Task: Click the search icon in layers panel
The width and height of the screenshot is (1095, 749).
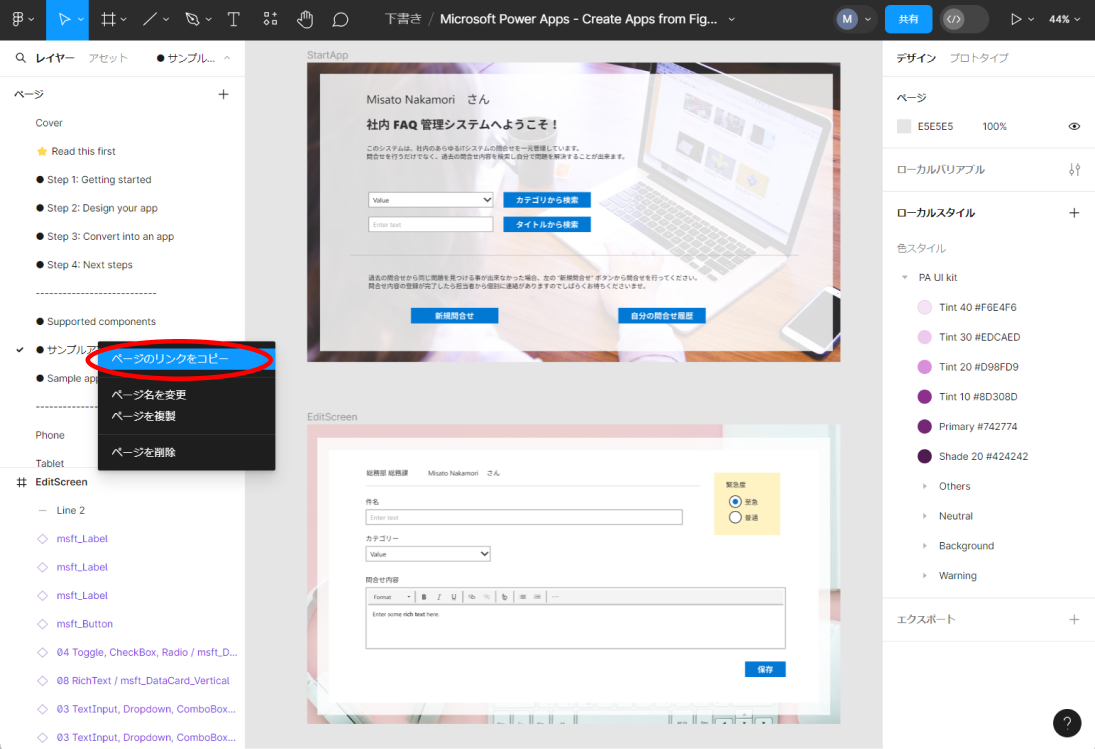Action: pyautogui.click(x=21, y=58)
